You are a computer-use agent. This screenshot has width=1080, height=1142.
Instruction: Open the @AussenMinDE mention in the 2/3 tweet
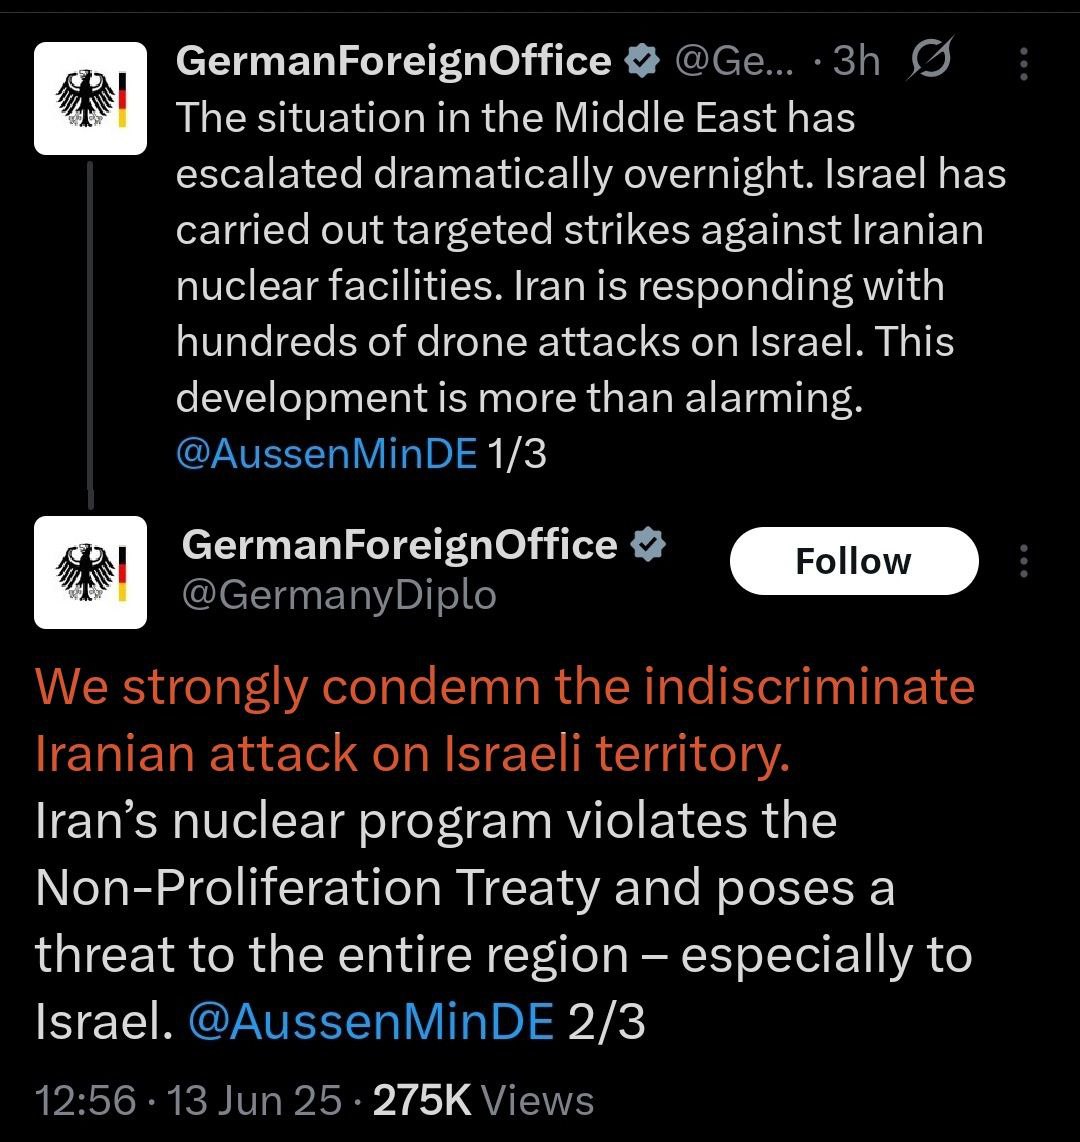[x=371, y=1022]
